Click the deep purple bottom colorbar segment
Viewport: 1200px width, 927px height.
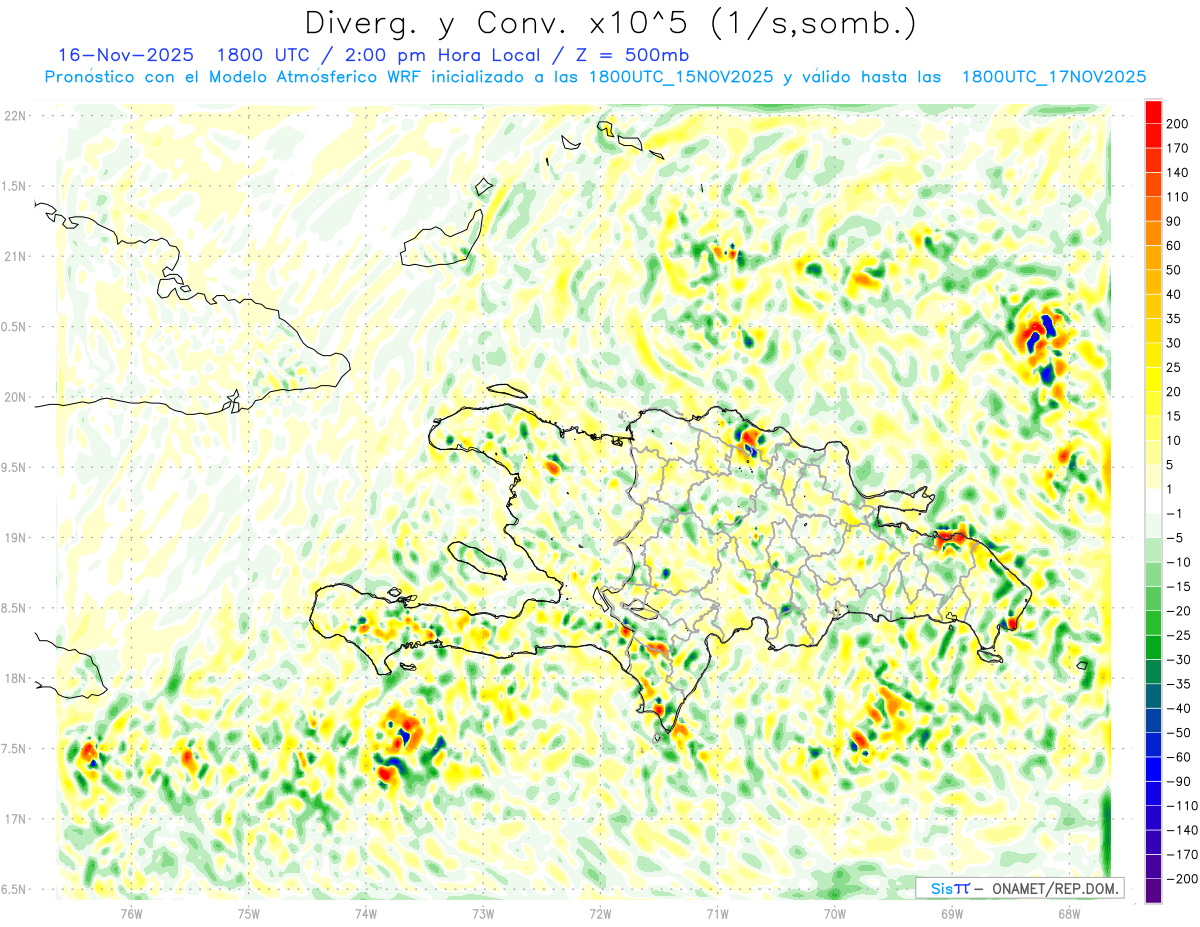[x=1153, y=891]
